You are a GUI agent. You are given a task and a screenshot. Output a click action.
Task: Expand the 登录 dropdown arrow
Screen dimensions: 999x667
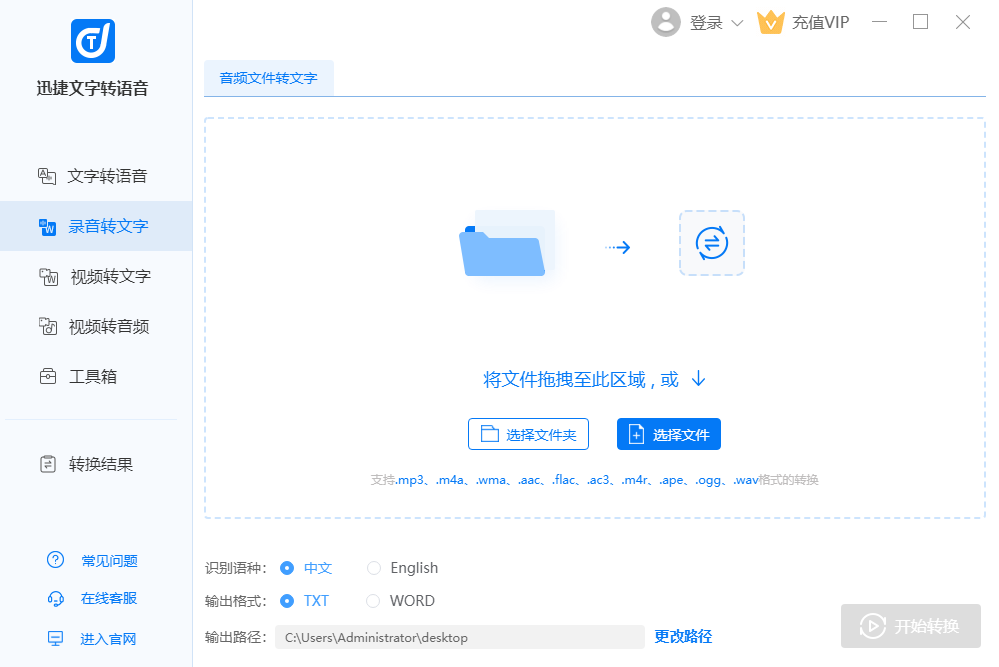click(737, 23)
